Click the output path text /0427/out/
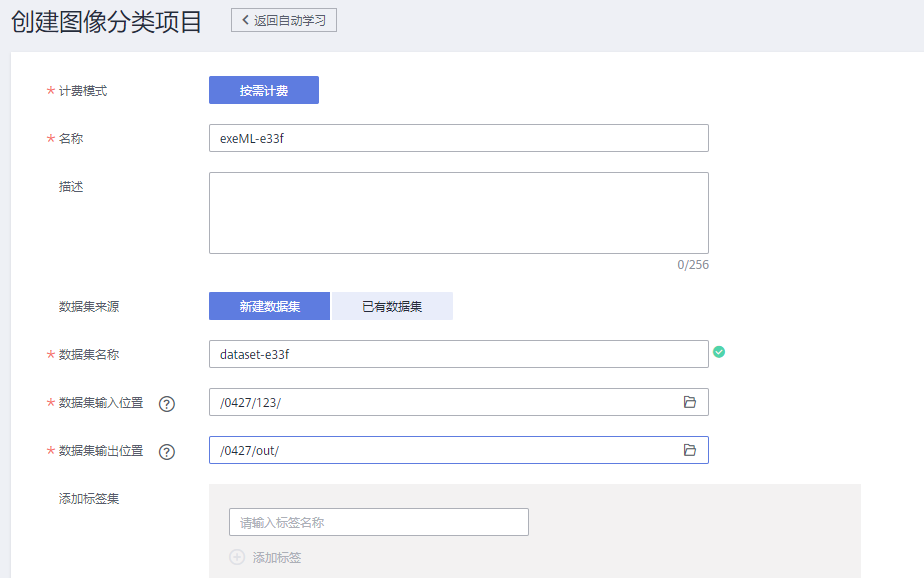The width and height of the screenshot is (924, 578). coord(249,450)
